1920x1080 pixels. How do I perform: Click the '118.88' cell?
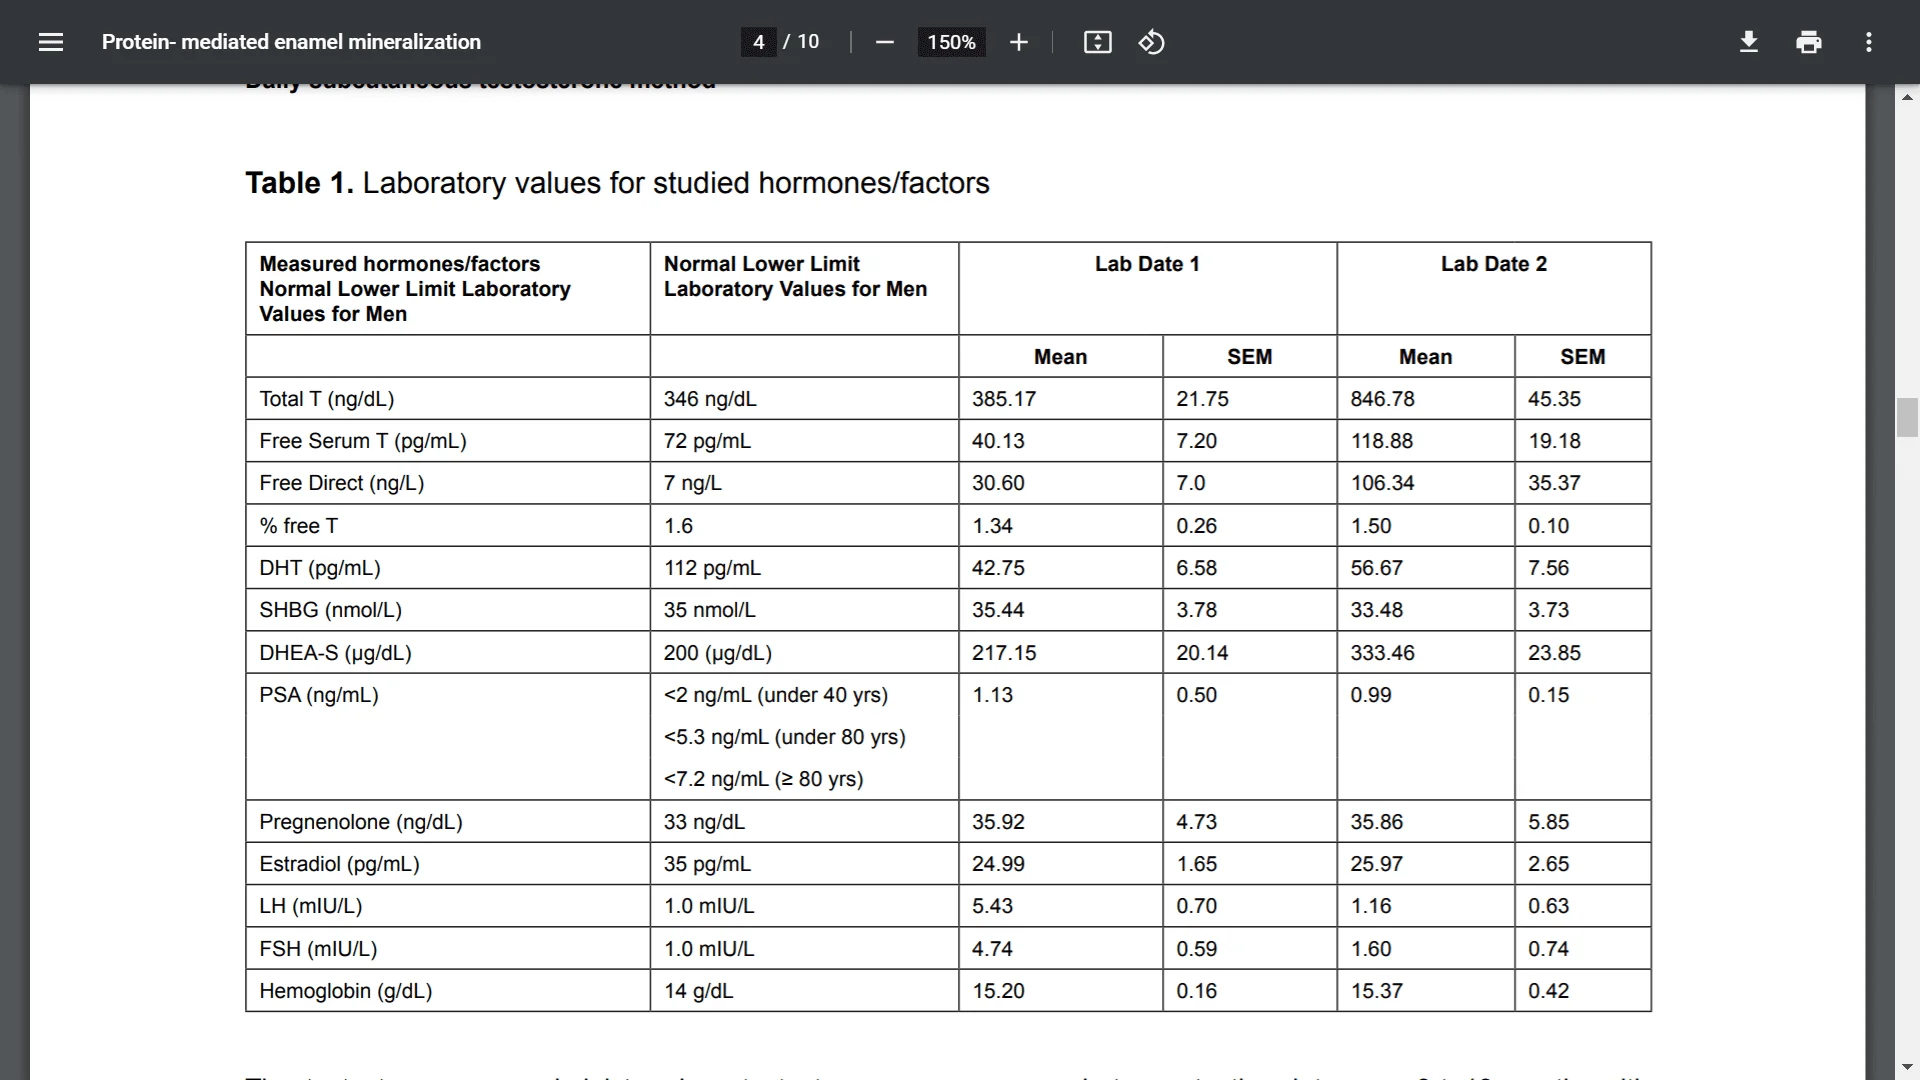(1382, 441)
